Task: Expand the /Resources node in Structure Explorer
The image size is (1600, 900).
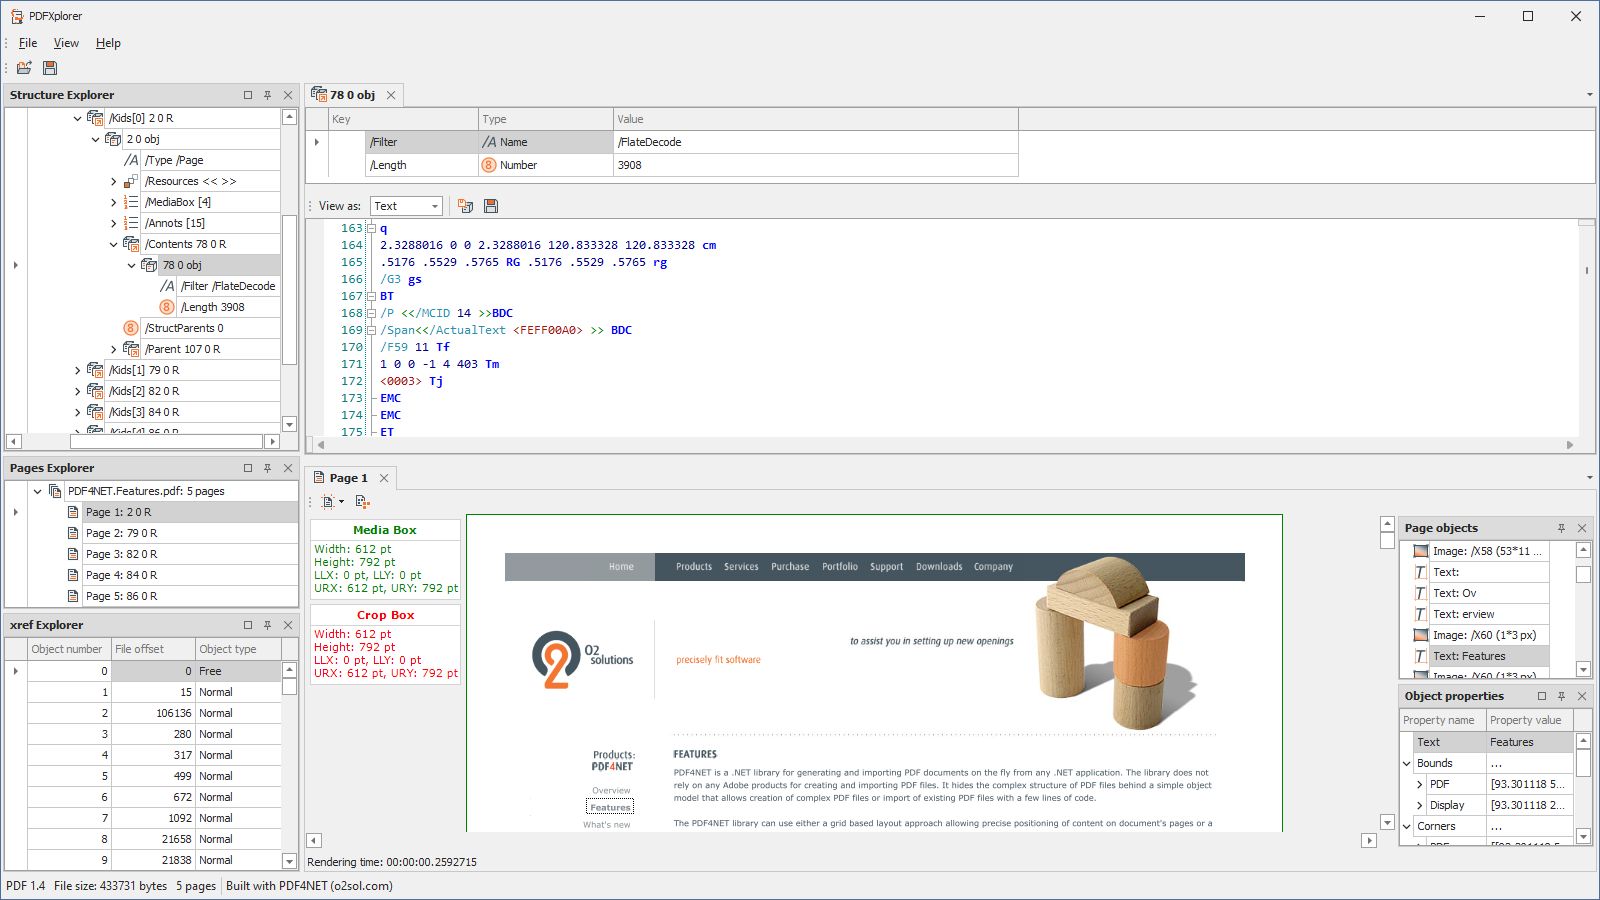Action: [113, 181]
